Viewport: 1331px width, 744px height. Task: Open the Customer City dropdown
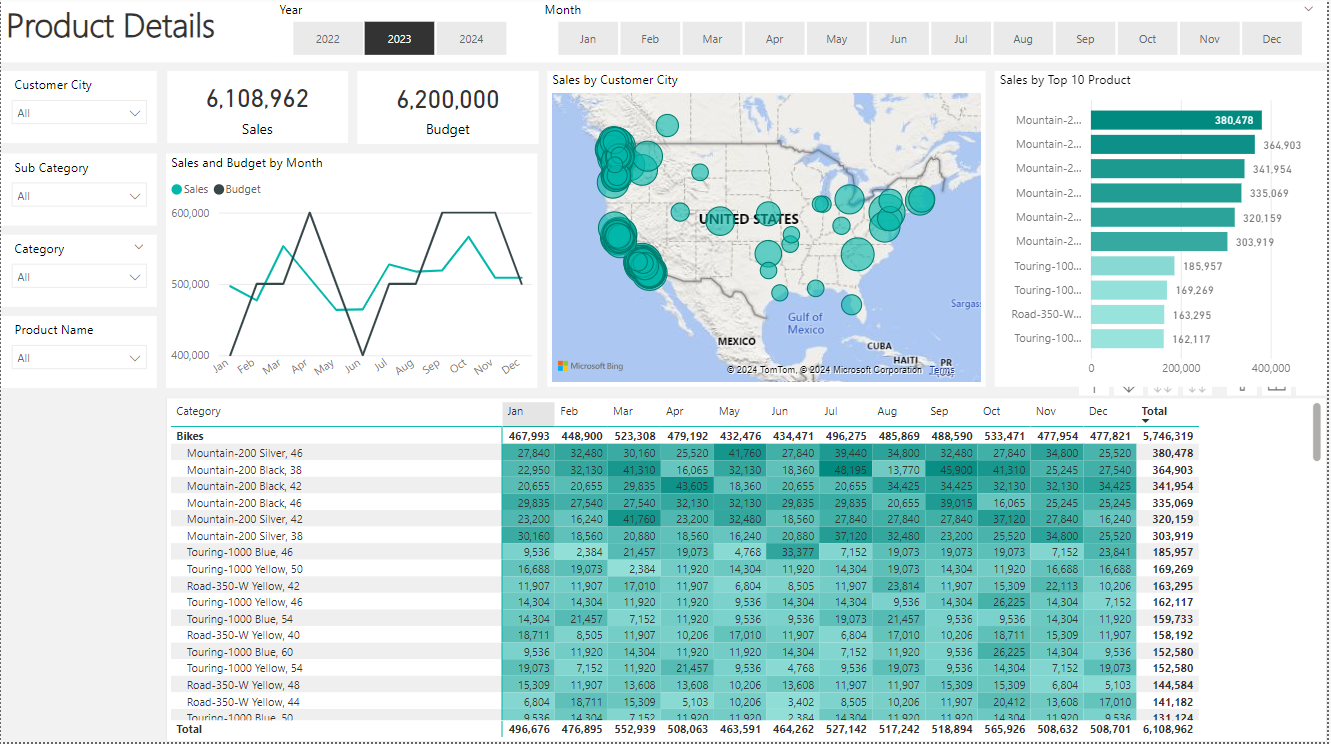(81, 113)
